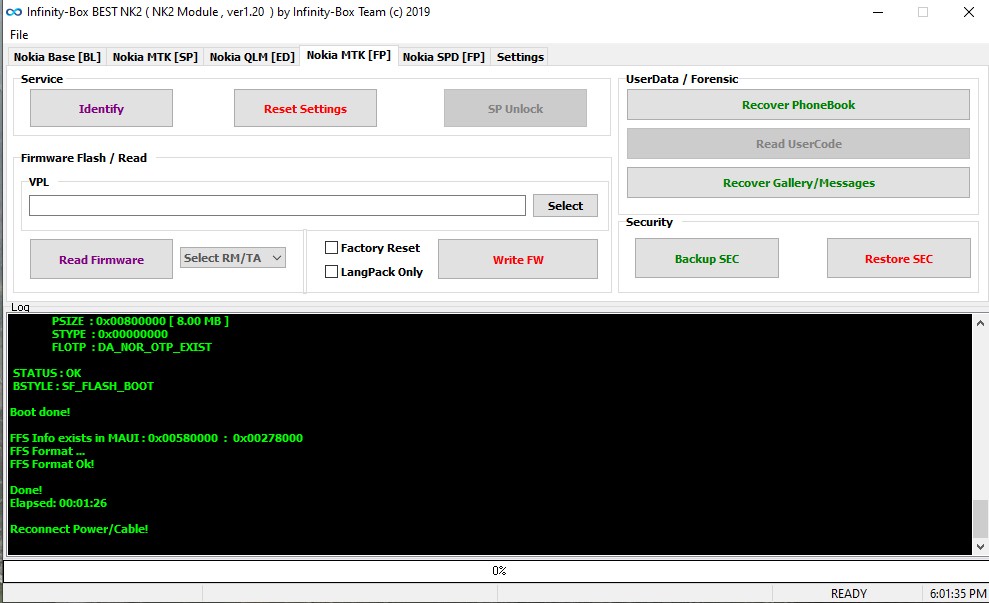989x603 pixels.
Task: Click the VPL file path field
Action: [x=277, y=206]
